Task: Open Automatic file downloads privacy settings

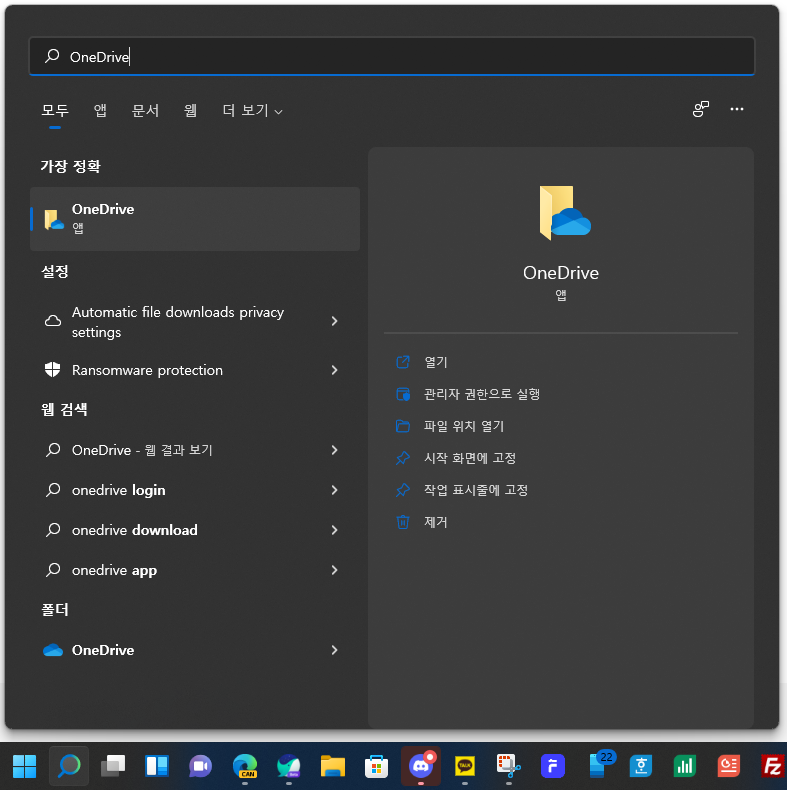Action: point(178,322)
